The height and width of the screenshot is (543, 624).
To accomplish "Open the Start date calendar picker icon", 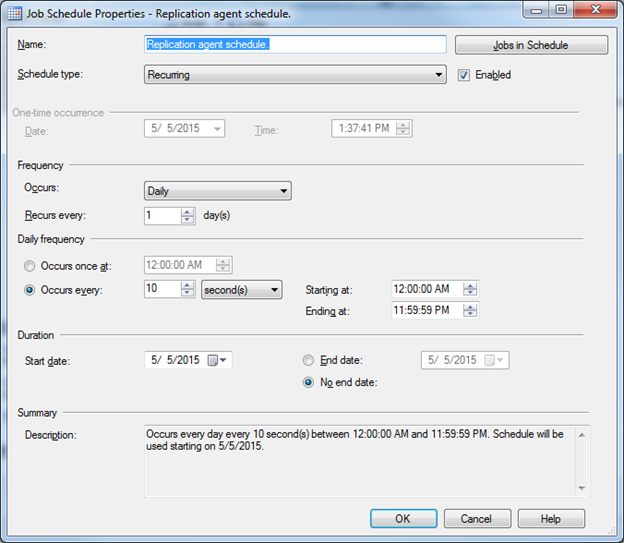I will (x=217, y=360).
